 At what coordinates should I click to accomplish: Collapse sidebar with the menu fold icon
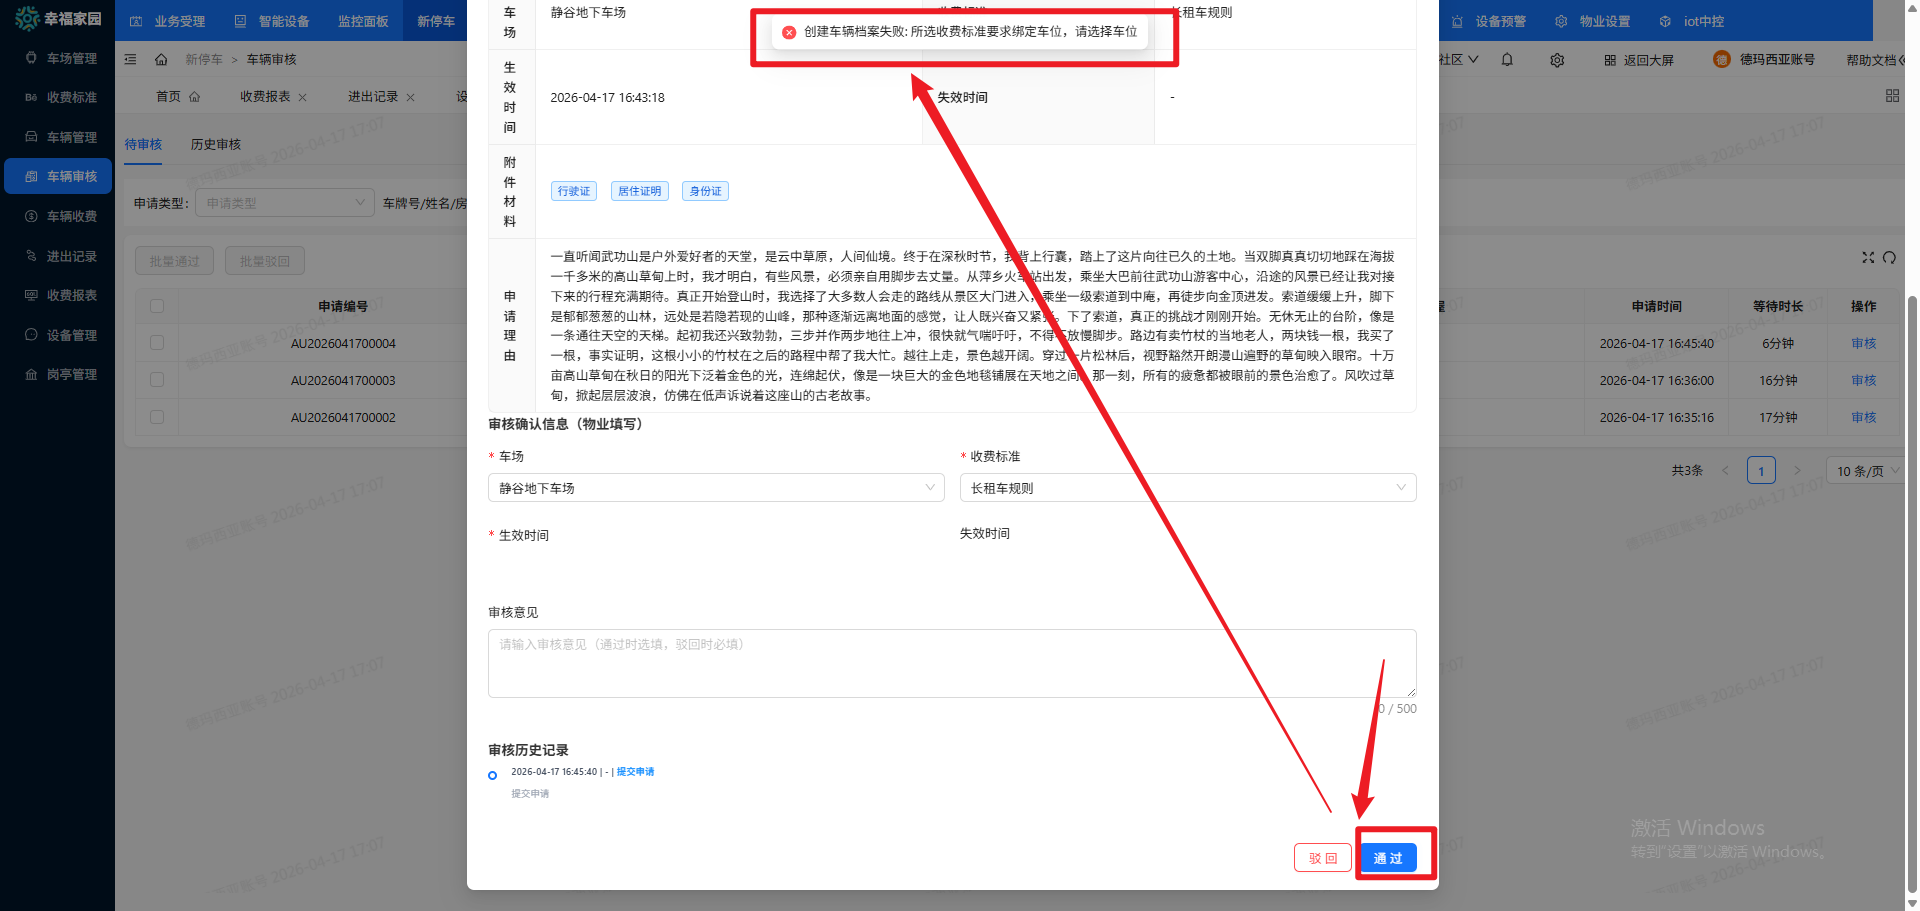coord(131,60)
